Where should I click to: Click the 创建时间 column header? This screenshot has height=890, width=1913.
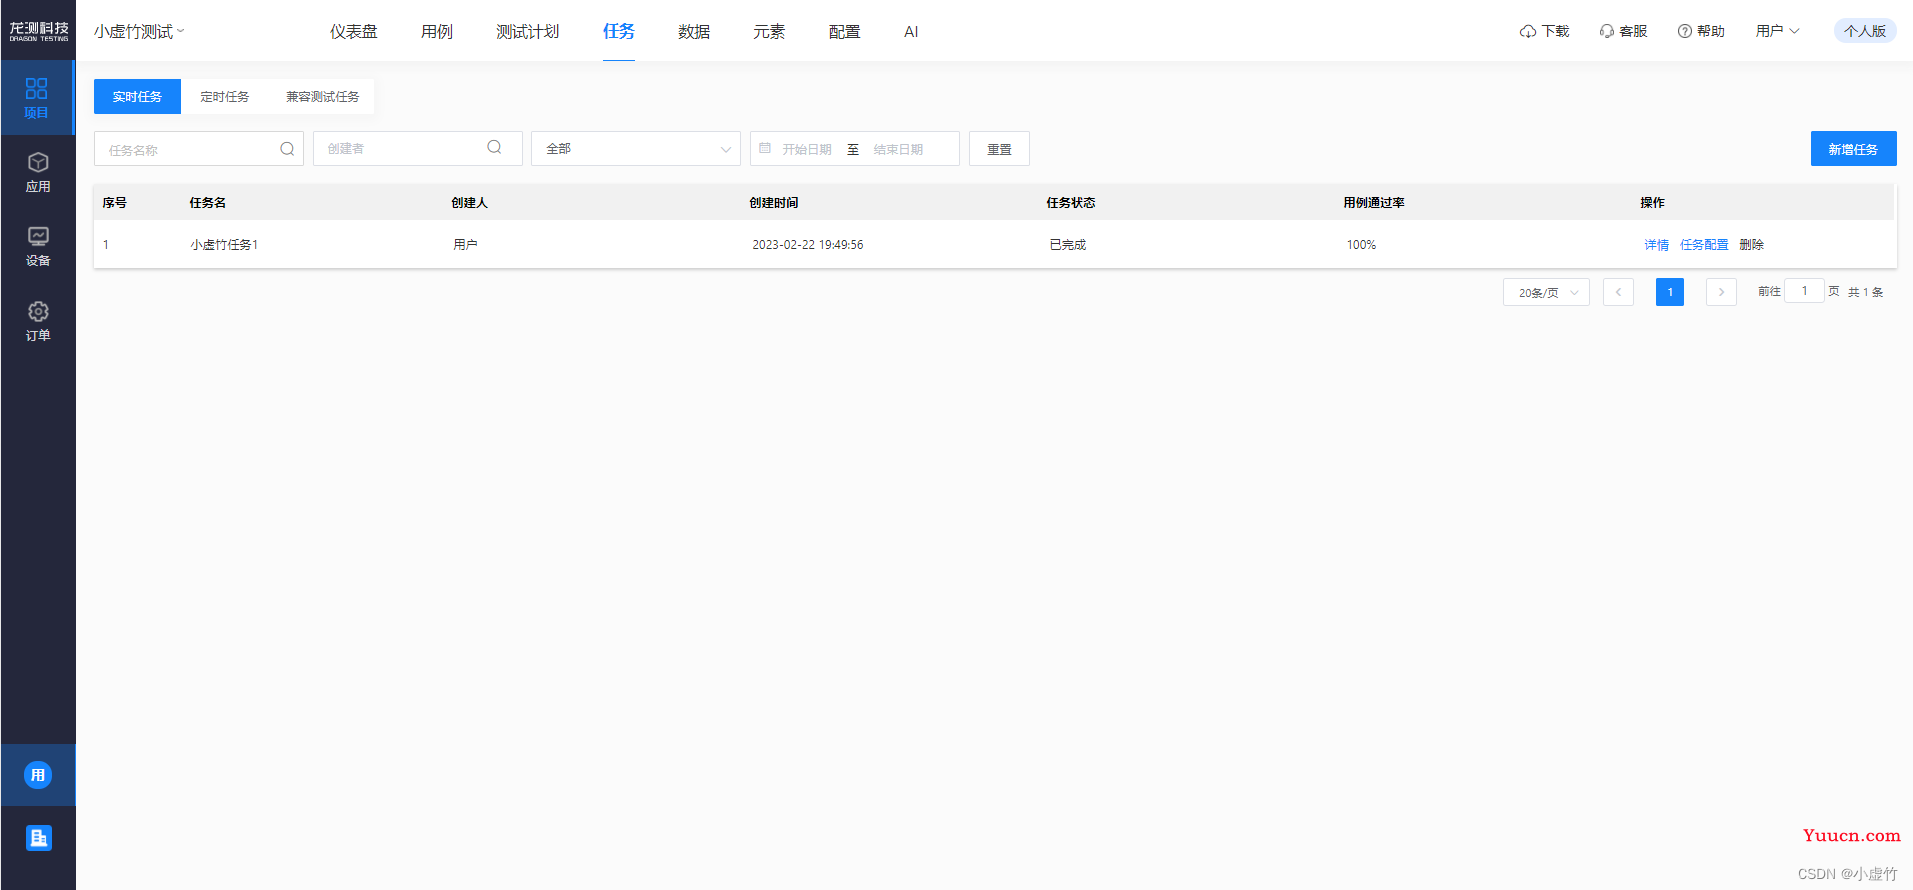[774, 203]
